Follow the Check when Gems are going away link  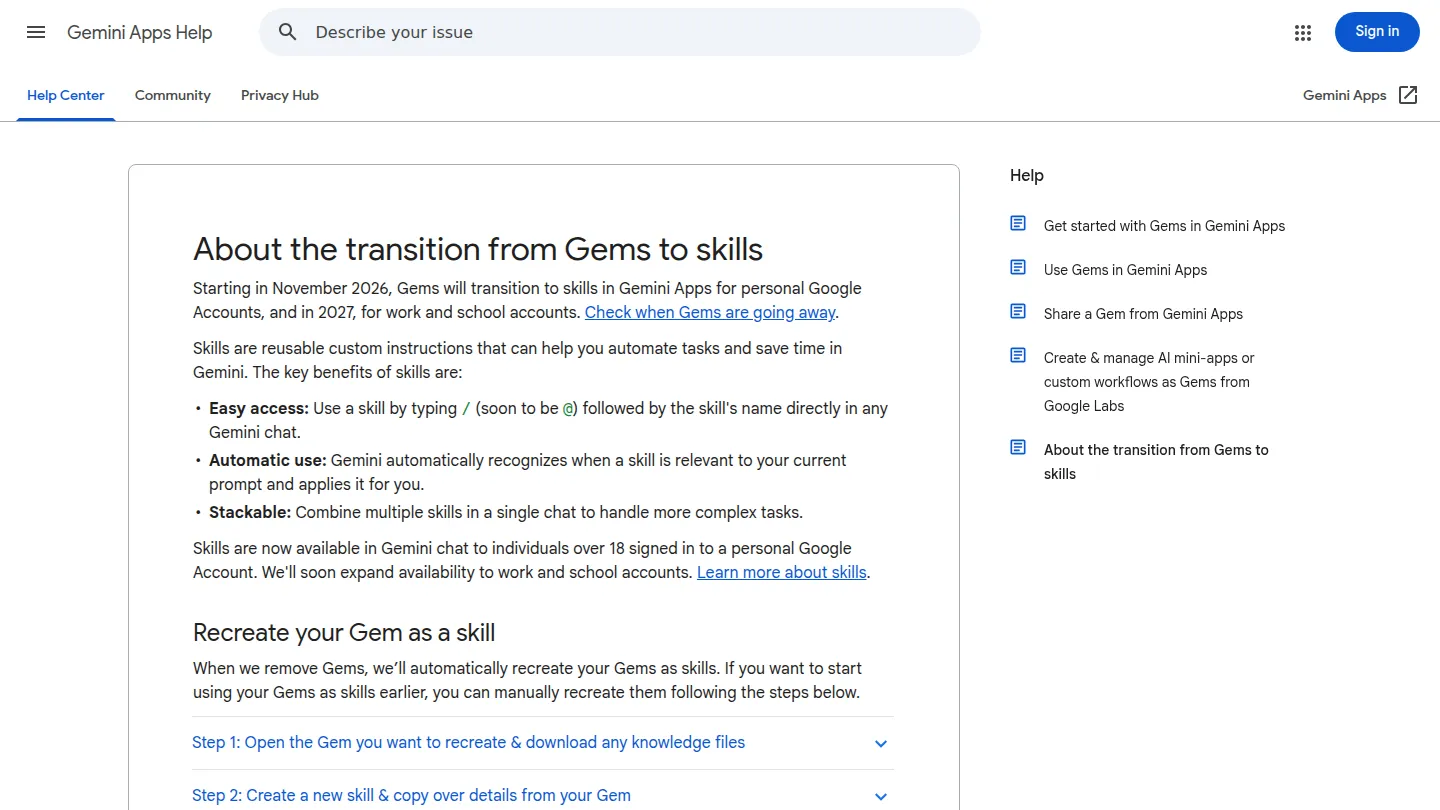pos(710,312)
